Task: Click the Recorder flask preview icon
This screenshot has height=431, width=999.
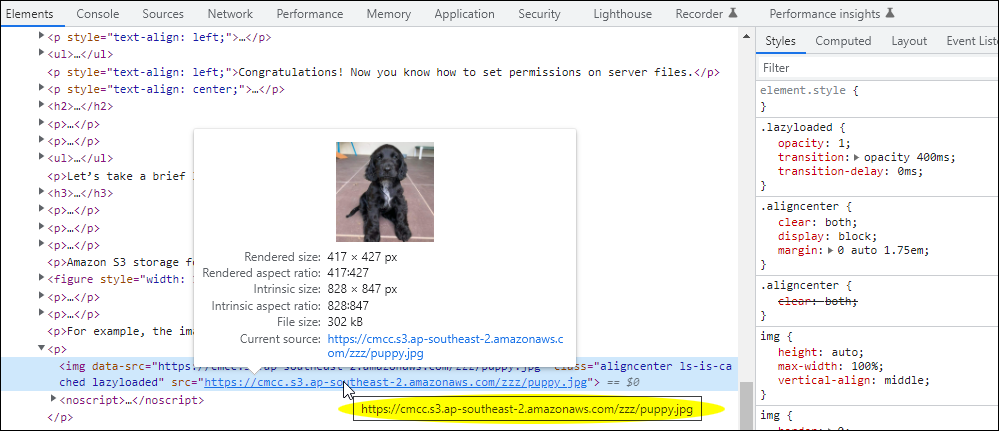Action: [x=733, y=13]
